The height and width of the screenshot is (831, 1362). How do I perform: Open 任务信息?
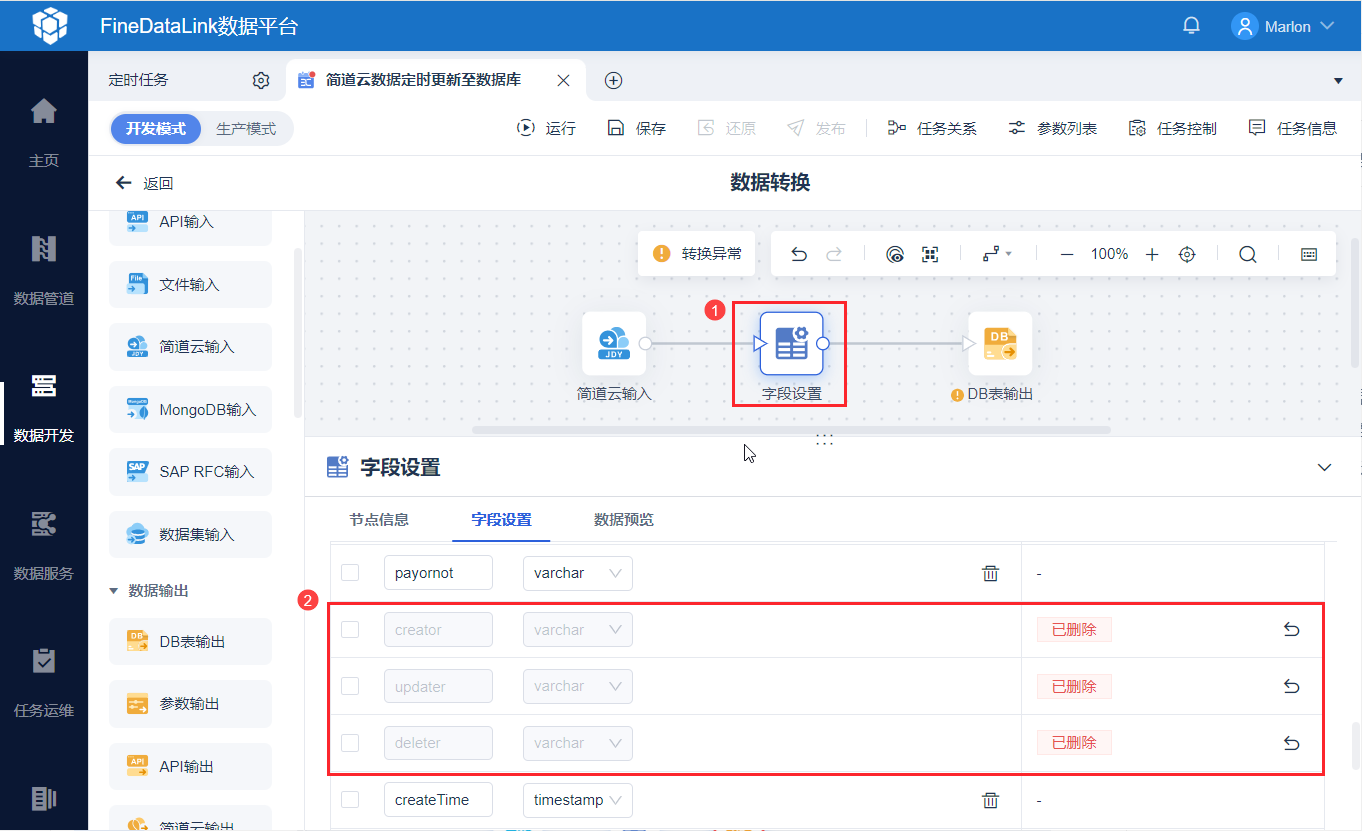(1292, 128)
